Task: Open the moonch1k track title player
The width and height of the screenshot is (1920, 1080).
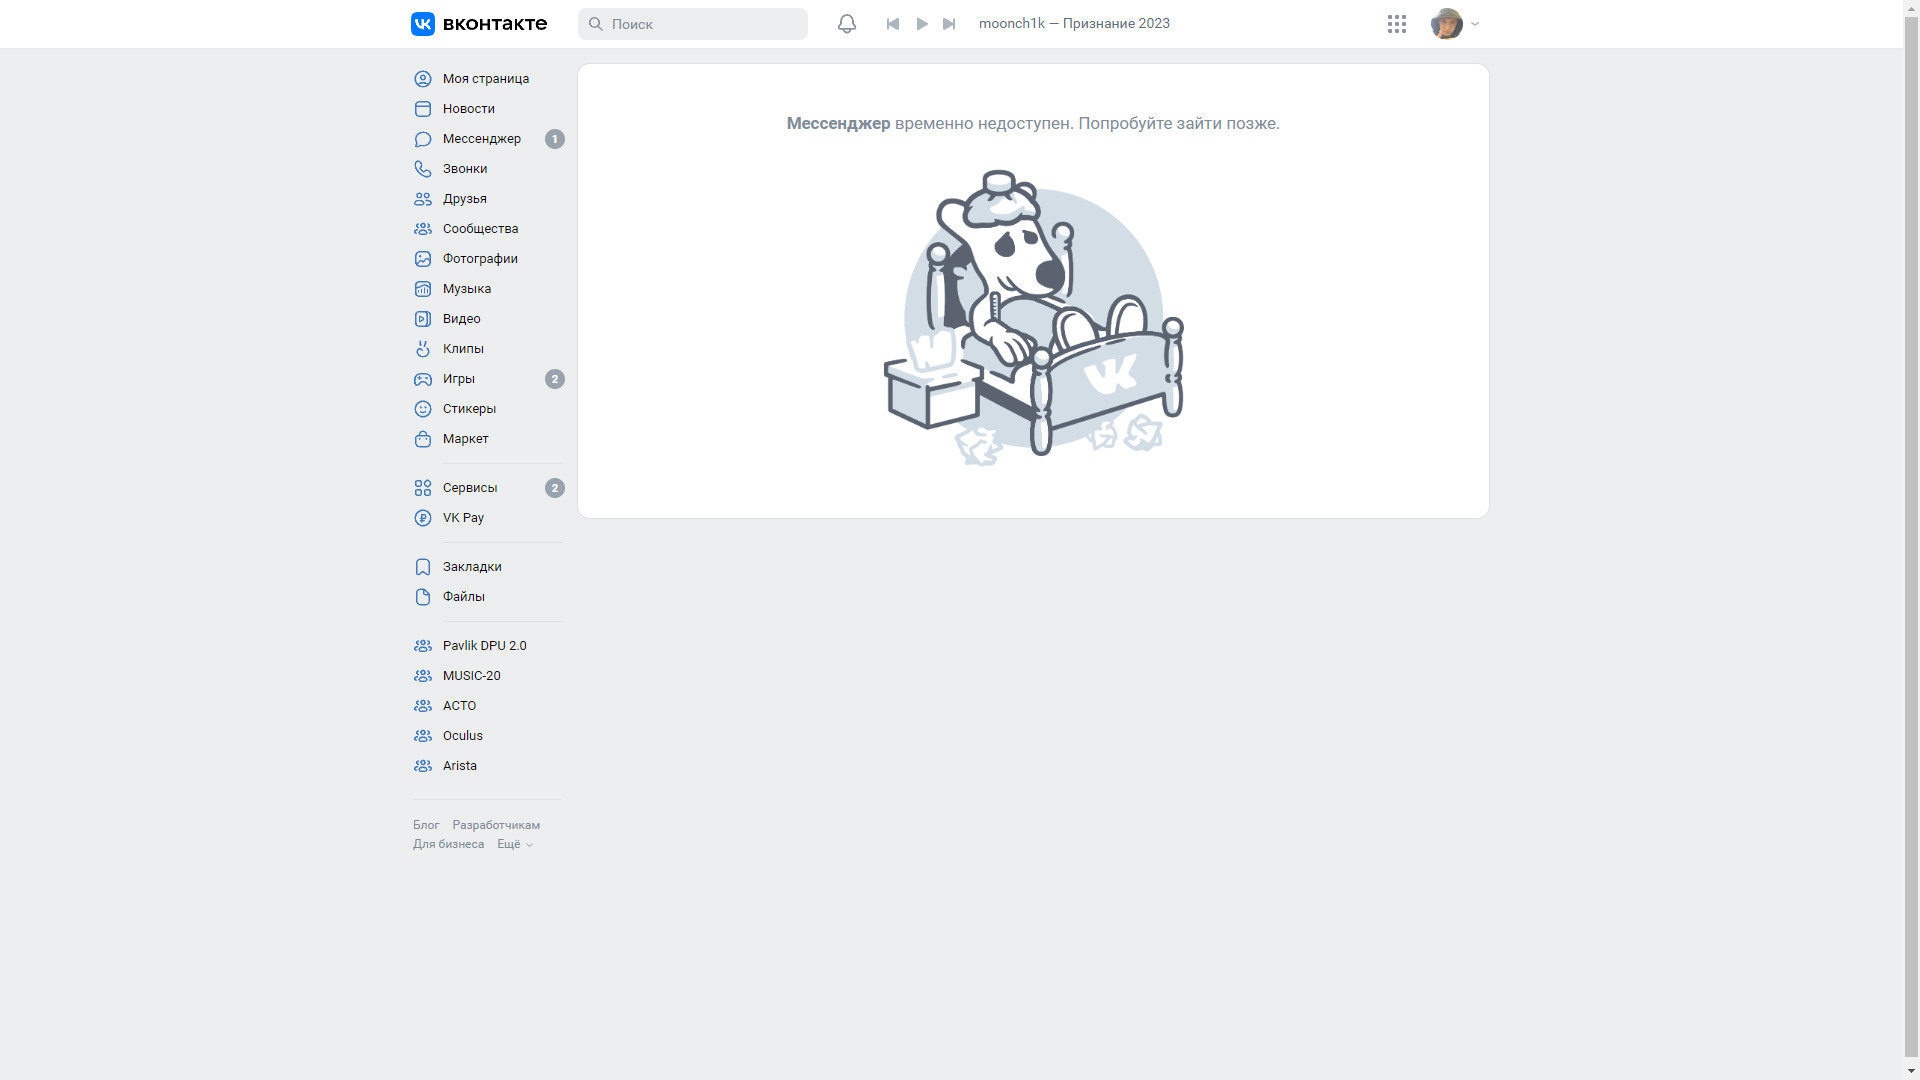Action: tap(1074, 24)
